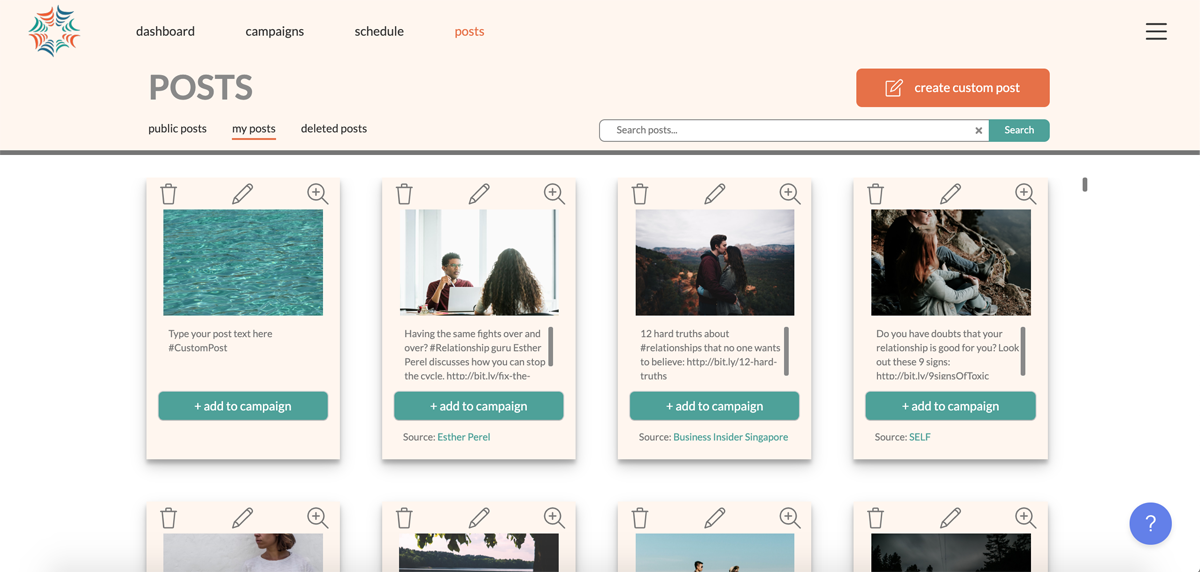Add the SELF post to campaign
This screenshot has width=1200, height=572.
(x=950, y=406)
